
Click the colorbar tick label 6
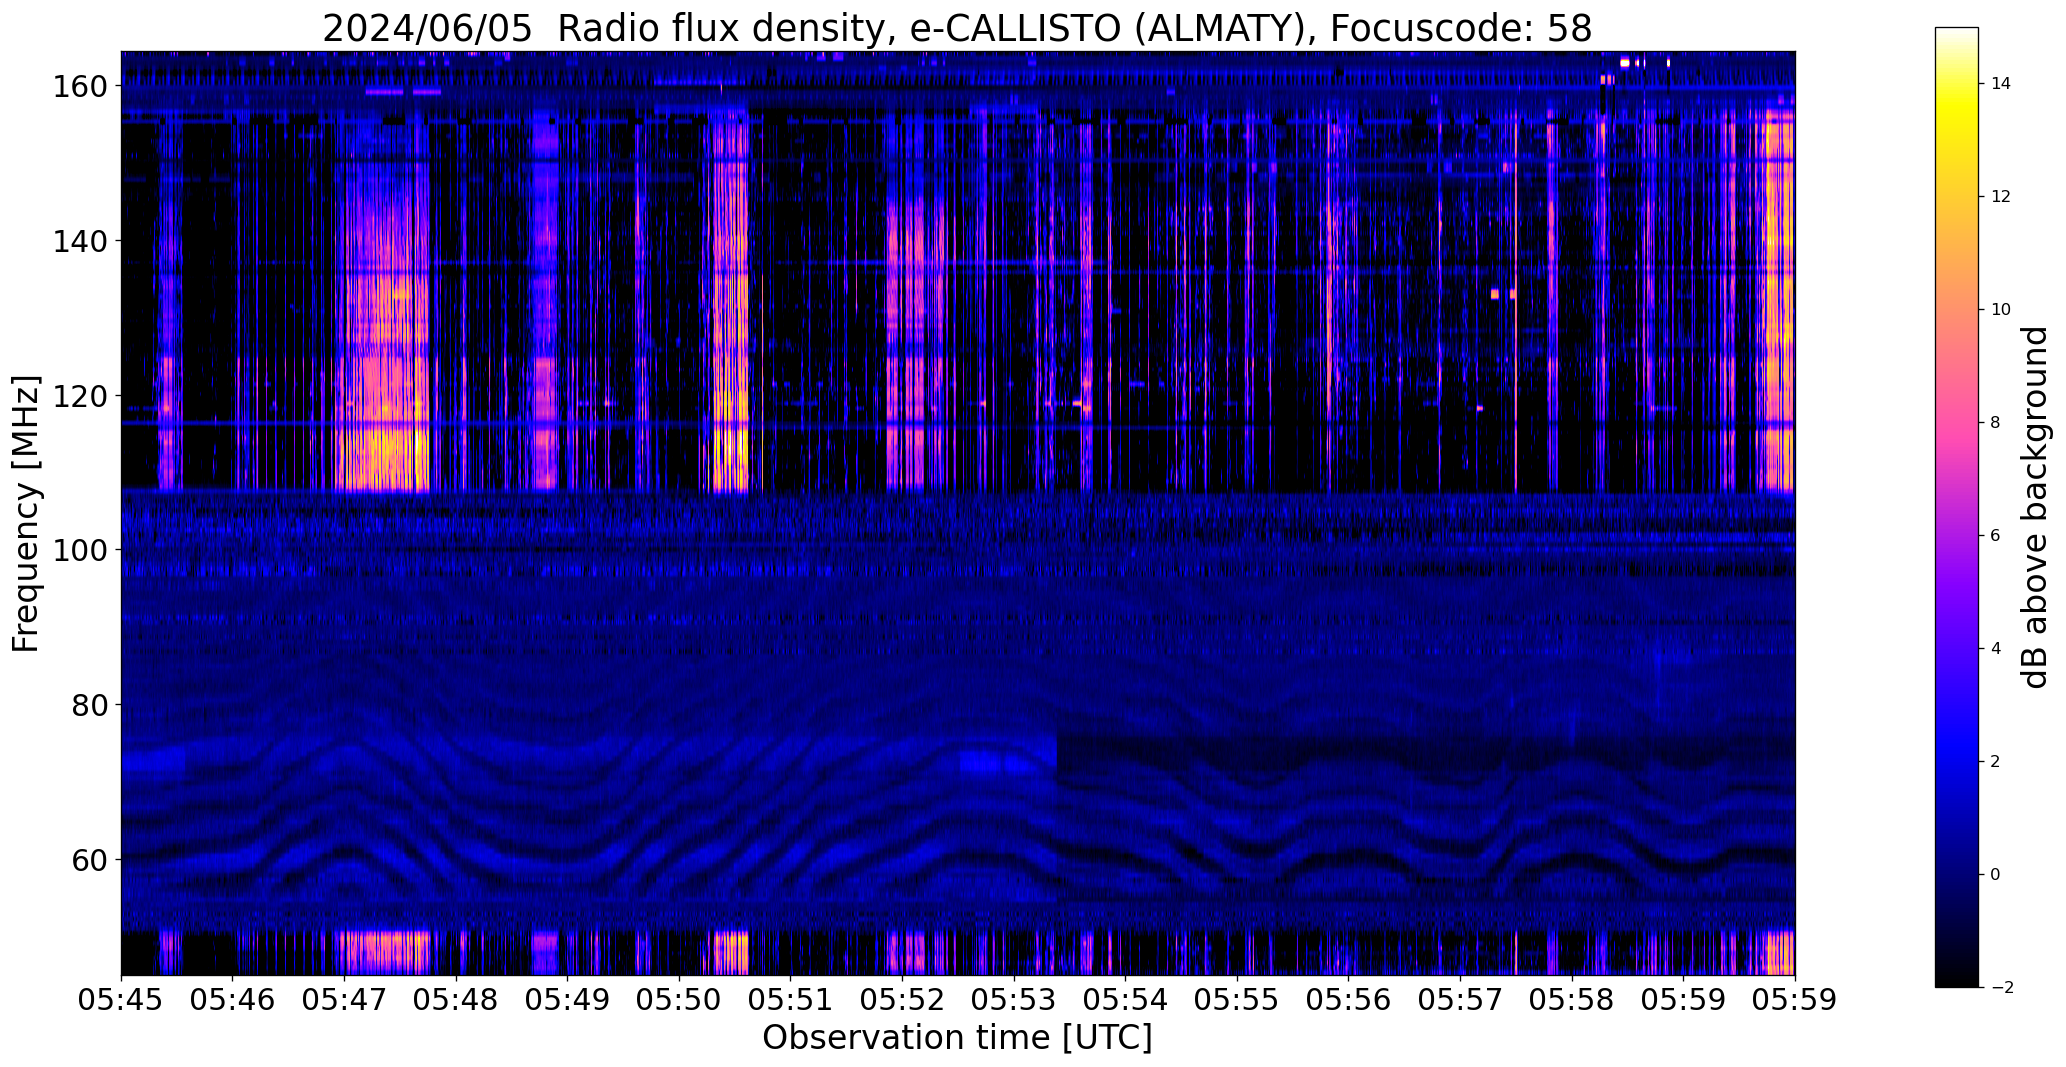tap(1996, 536)
